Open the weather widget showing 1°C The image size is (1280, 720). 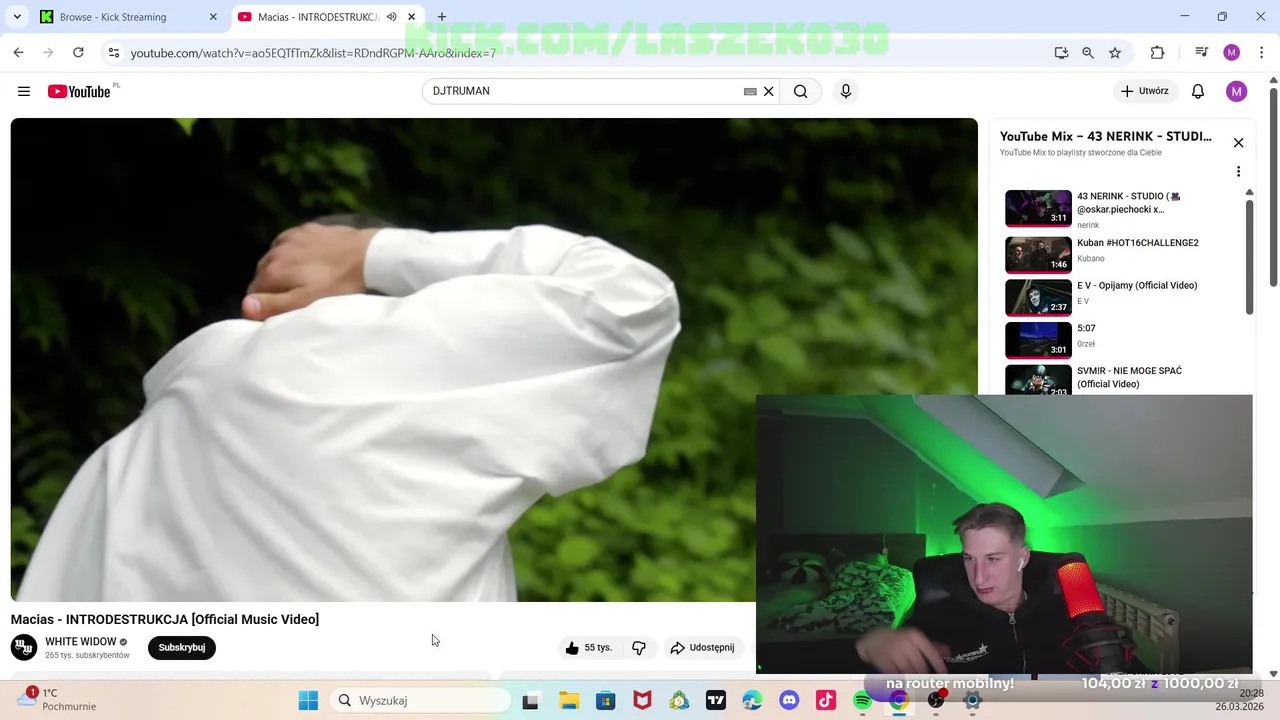[x=56, y=699]
